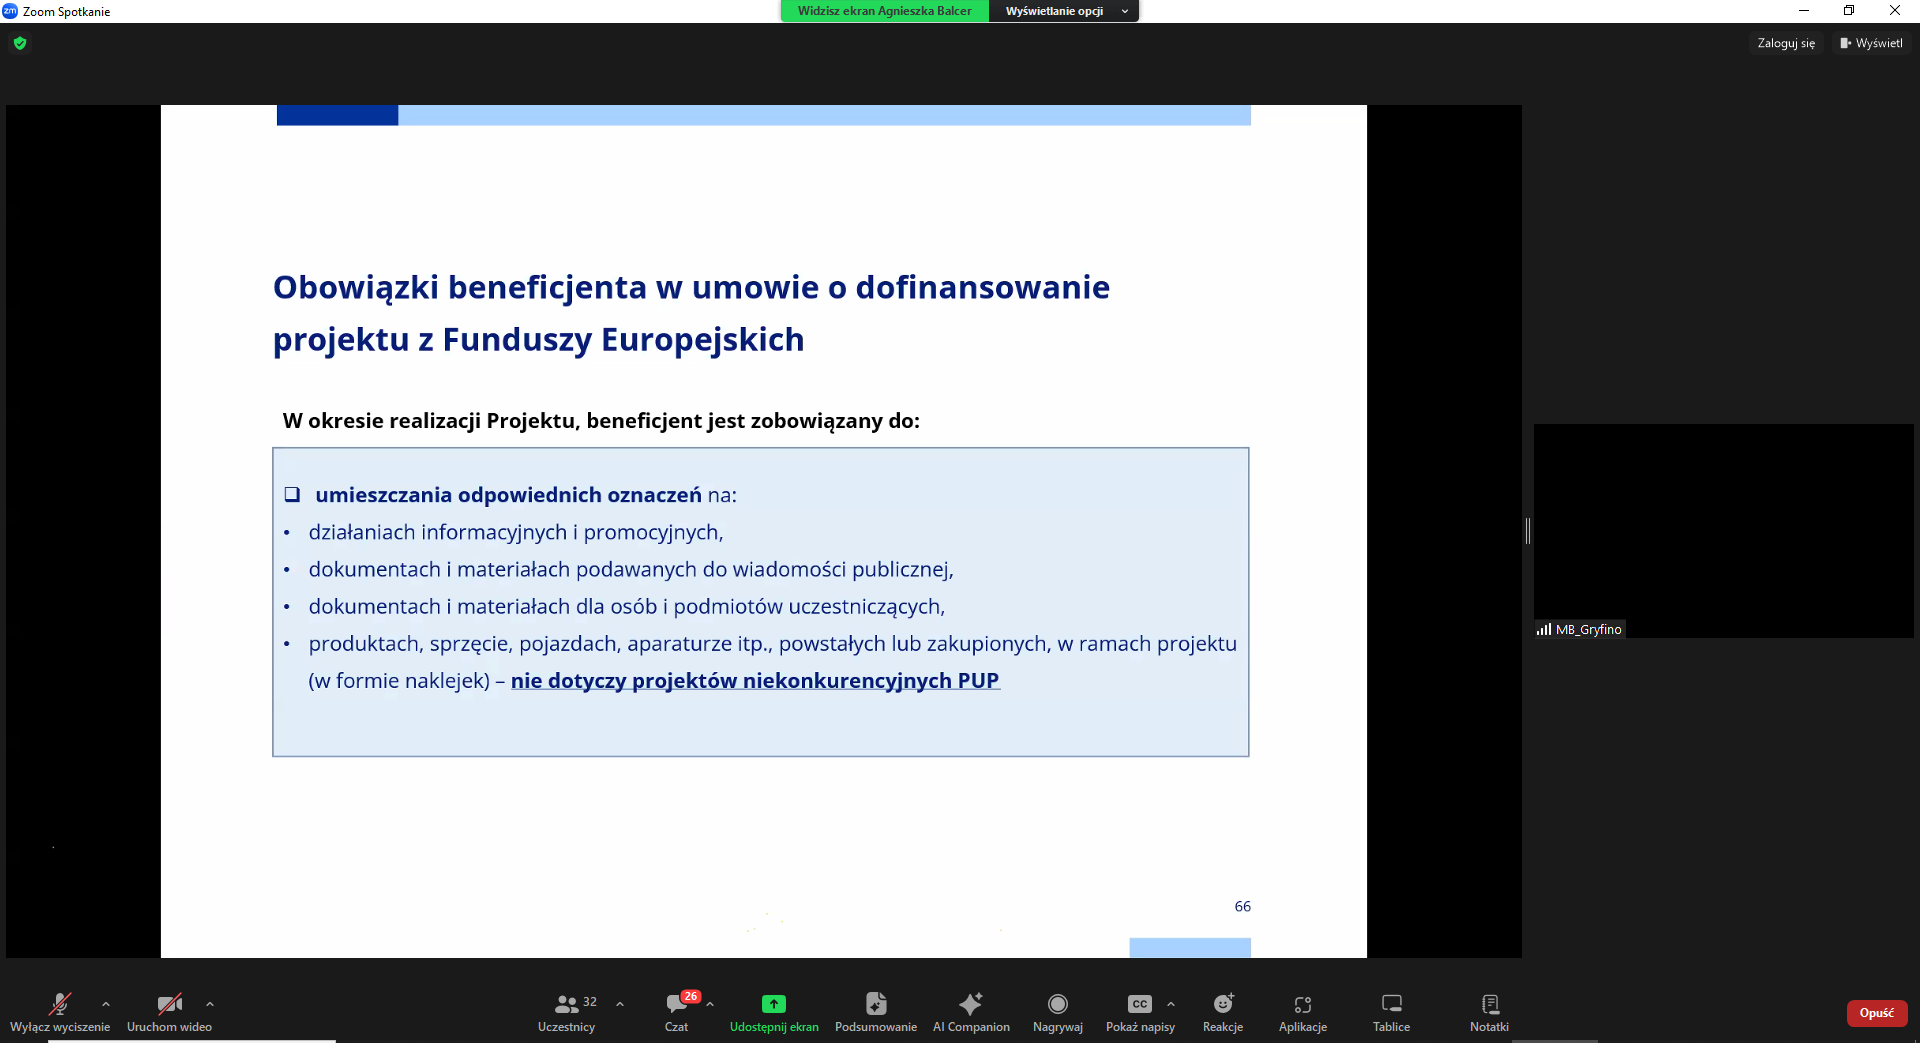
Task: Toggle captions with Pokaż napisy
Action: coord(1140,1012)
